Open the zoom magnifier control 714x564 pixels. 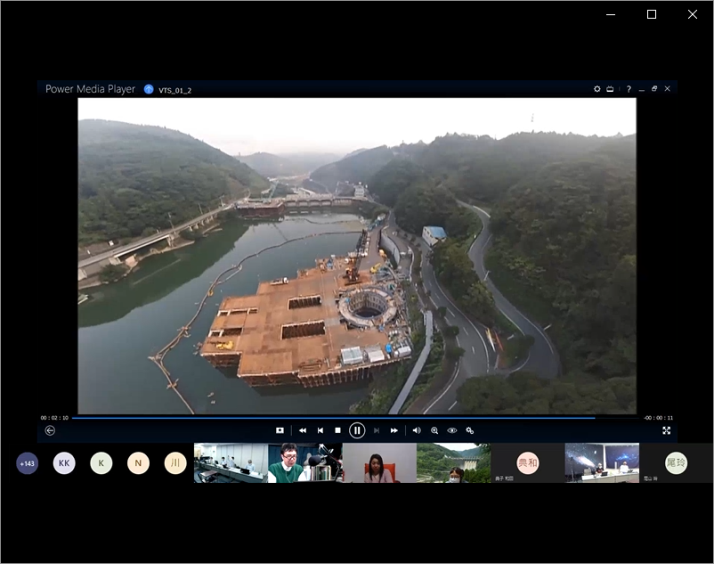[434, 430]
